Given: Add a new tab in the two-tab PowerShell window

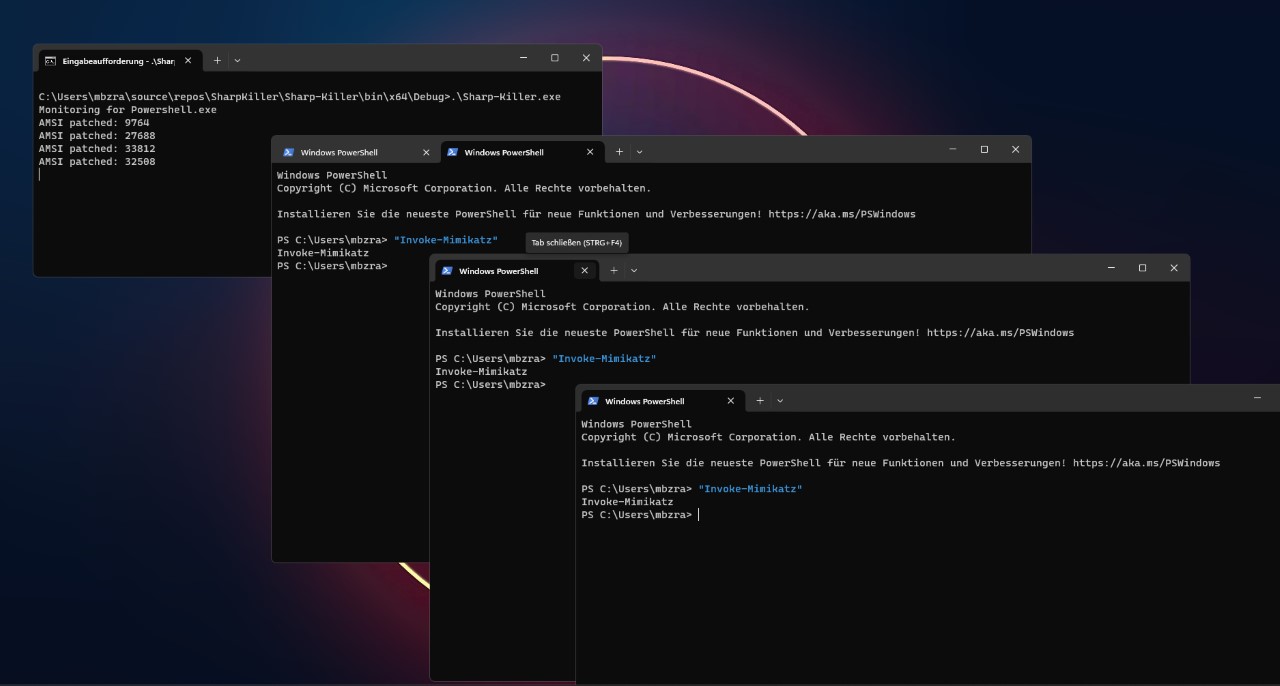Looking at the screenshot, I should point(619,152).
